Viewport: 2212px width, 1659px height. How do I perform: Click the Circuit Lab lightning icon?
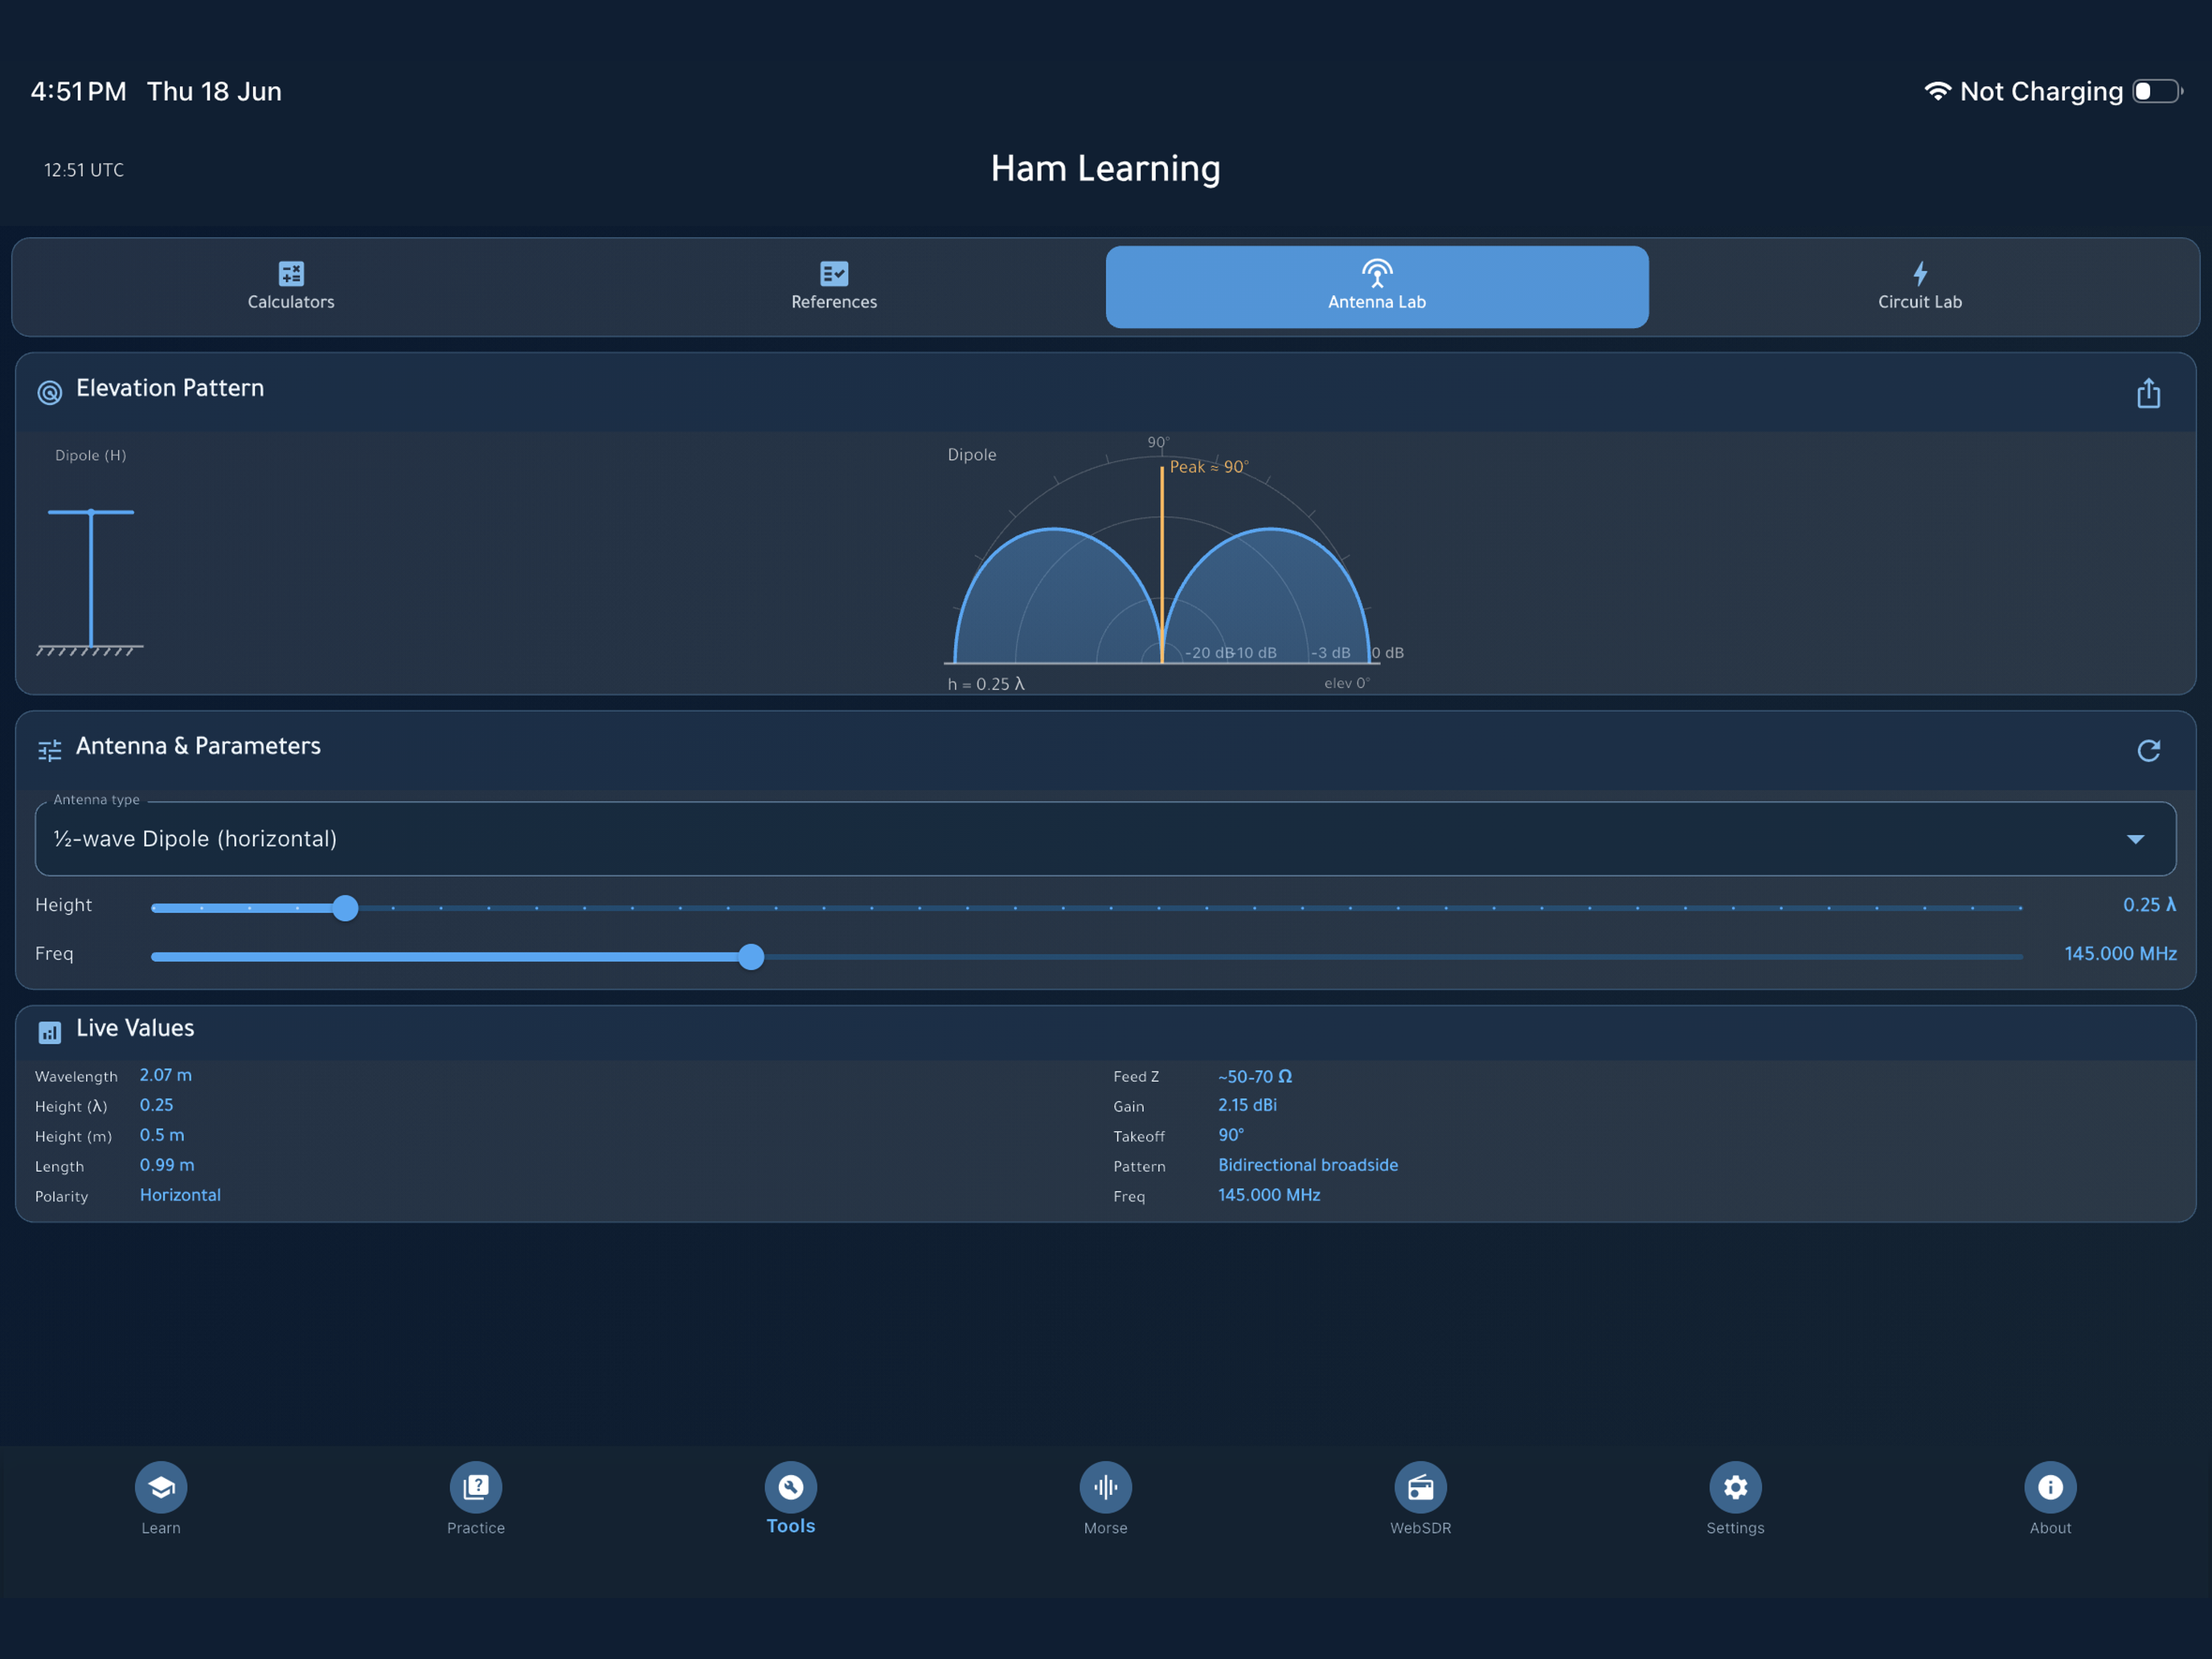tap(1920, 273)
